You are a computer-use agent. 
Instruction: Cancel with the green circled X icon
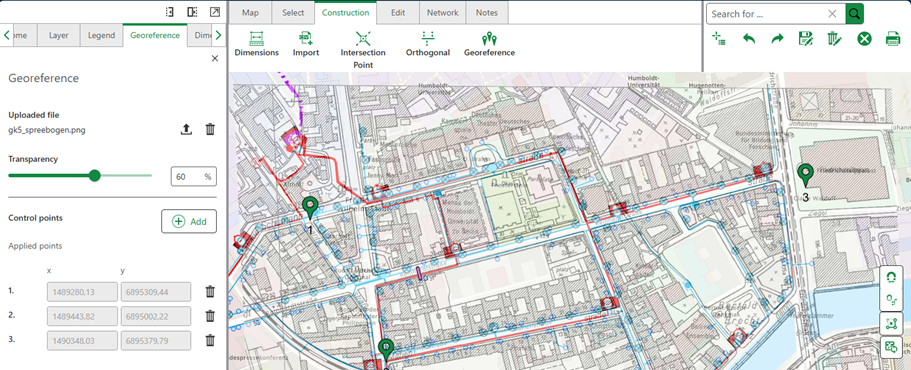pyautogui.click(x=864, y=39)
